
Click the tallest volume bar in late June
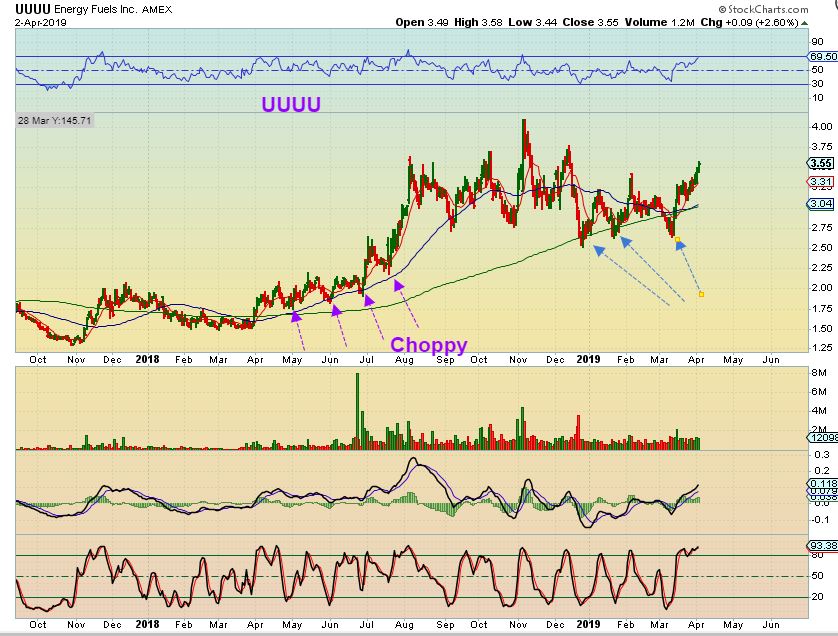click(x=358, y=410)
